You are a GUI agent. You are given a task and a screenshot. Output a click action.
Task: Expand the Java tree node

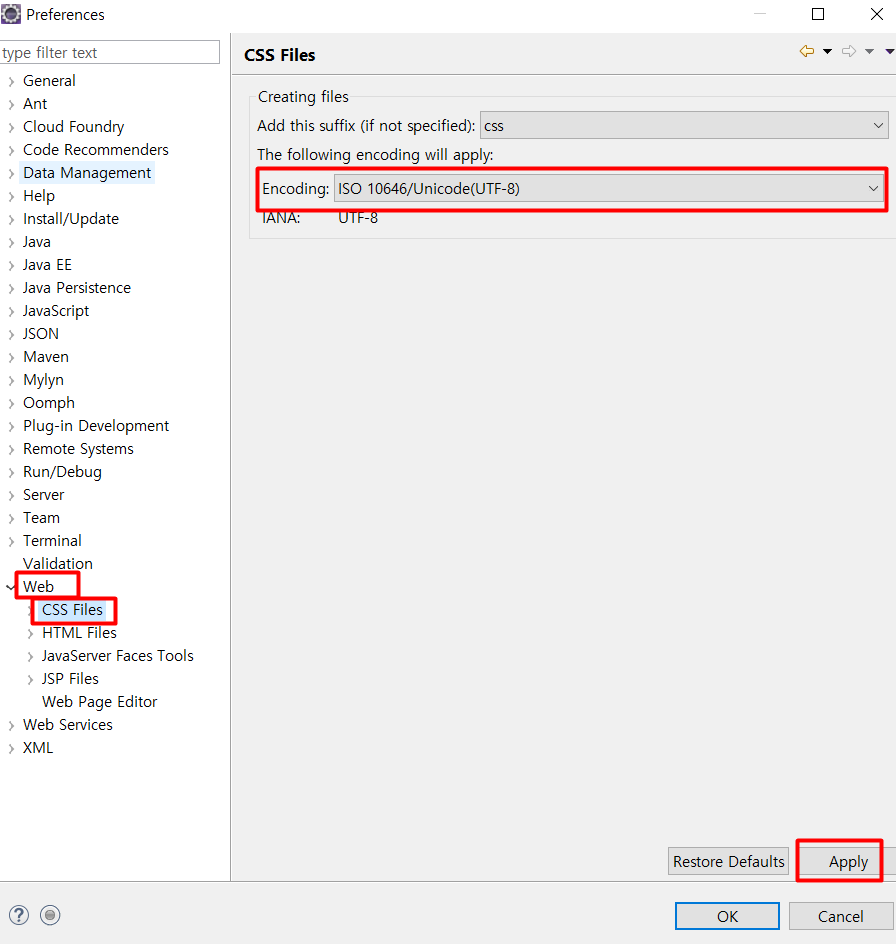tap(11, 242)
